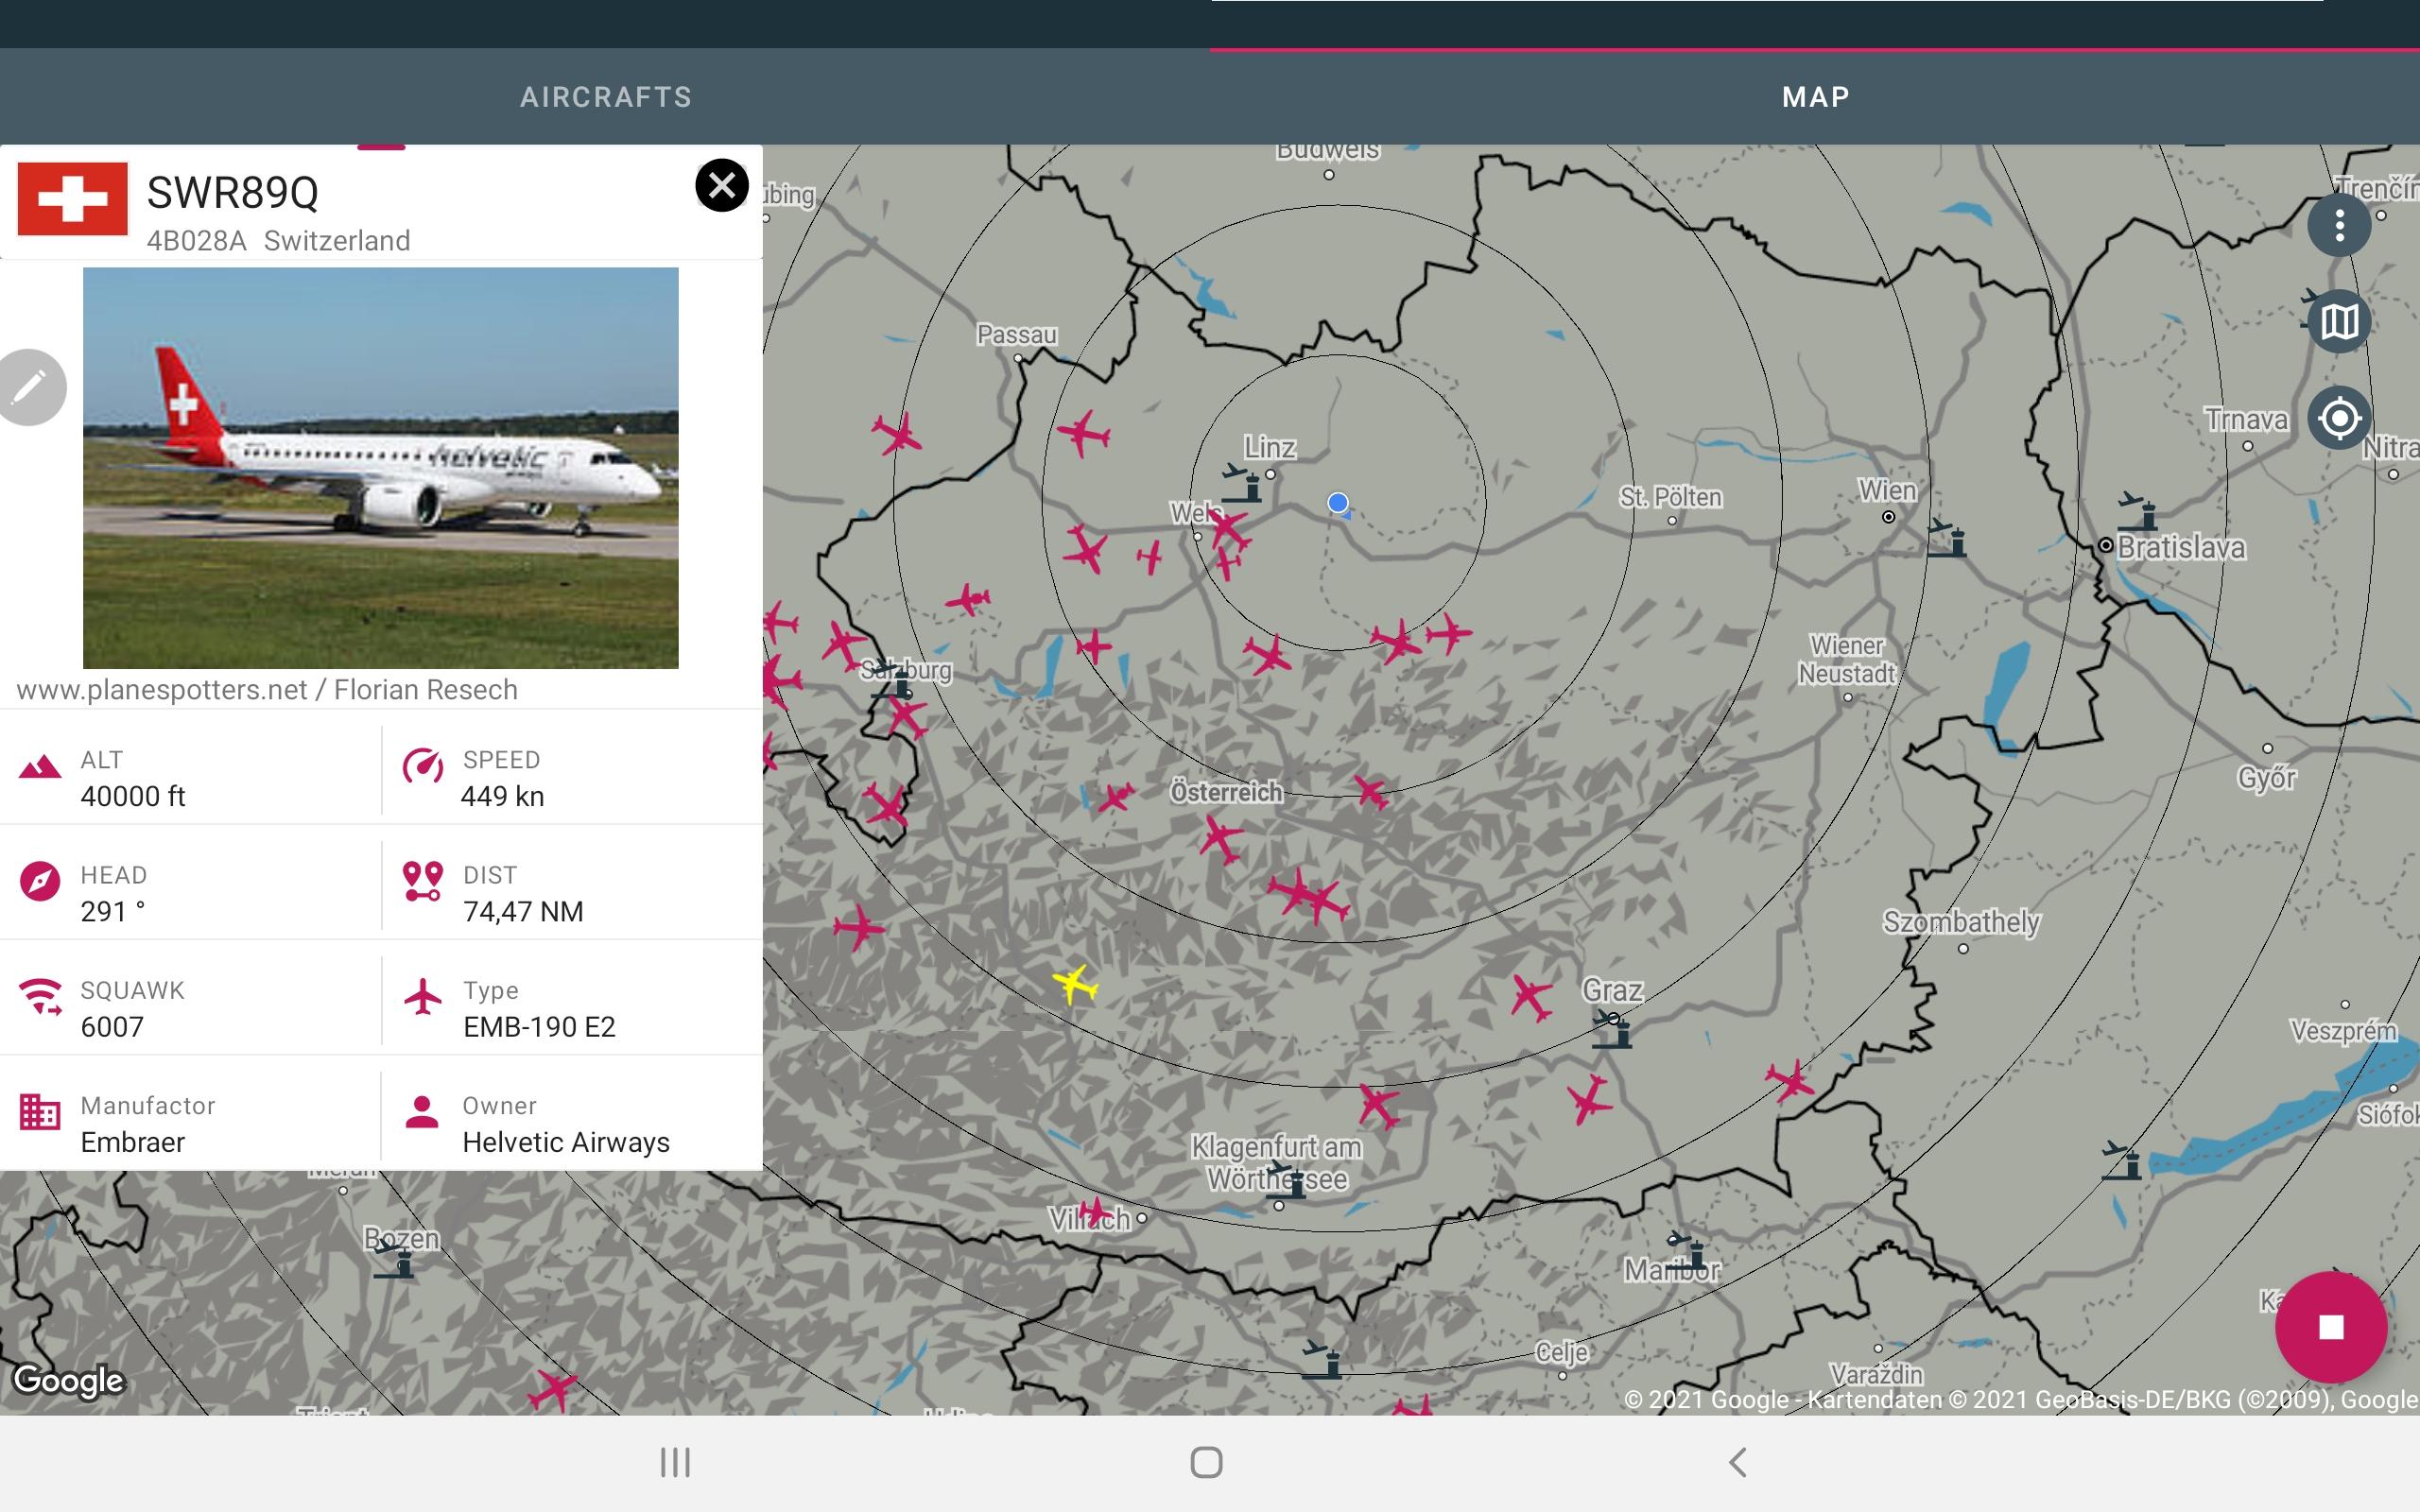Tap the airport icon near Graz
Screen dimensions: 2420x1512
click(1612, 1029)
